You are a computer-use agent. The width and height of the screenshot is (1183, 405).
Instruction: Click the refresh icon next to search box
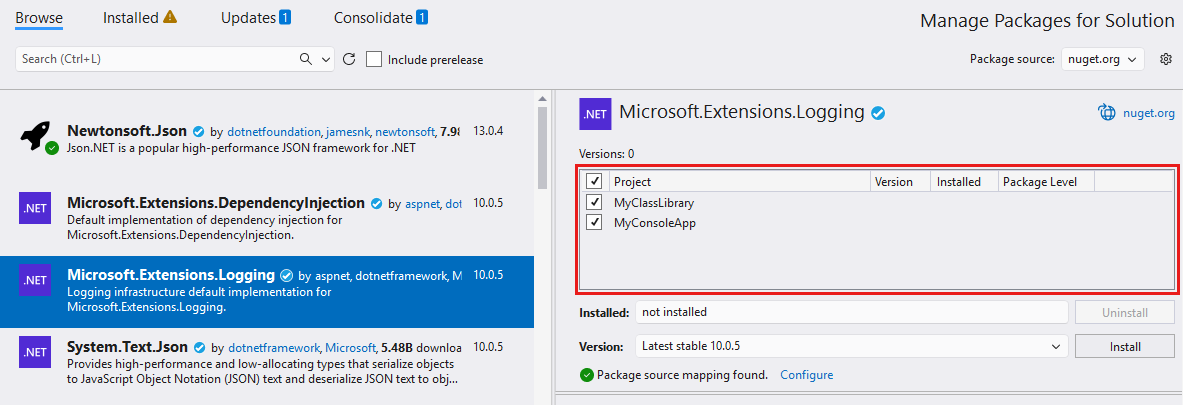click(x=349, y=59)
